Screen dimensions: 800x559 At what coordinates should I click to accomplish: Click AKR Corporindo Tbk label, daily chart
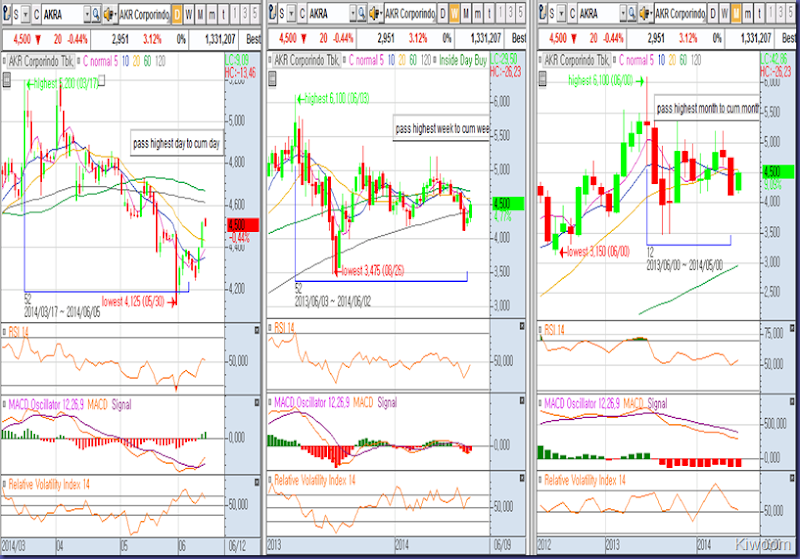tap(41, 61)
